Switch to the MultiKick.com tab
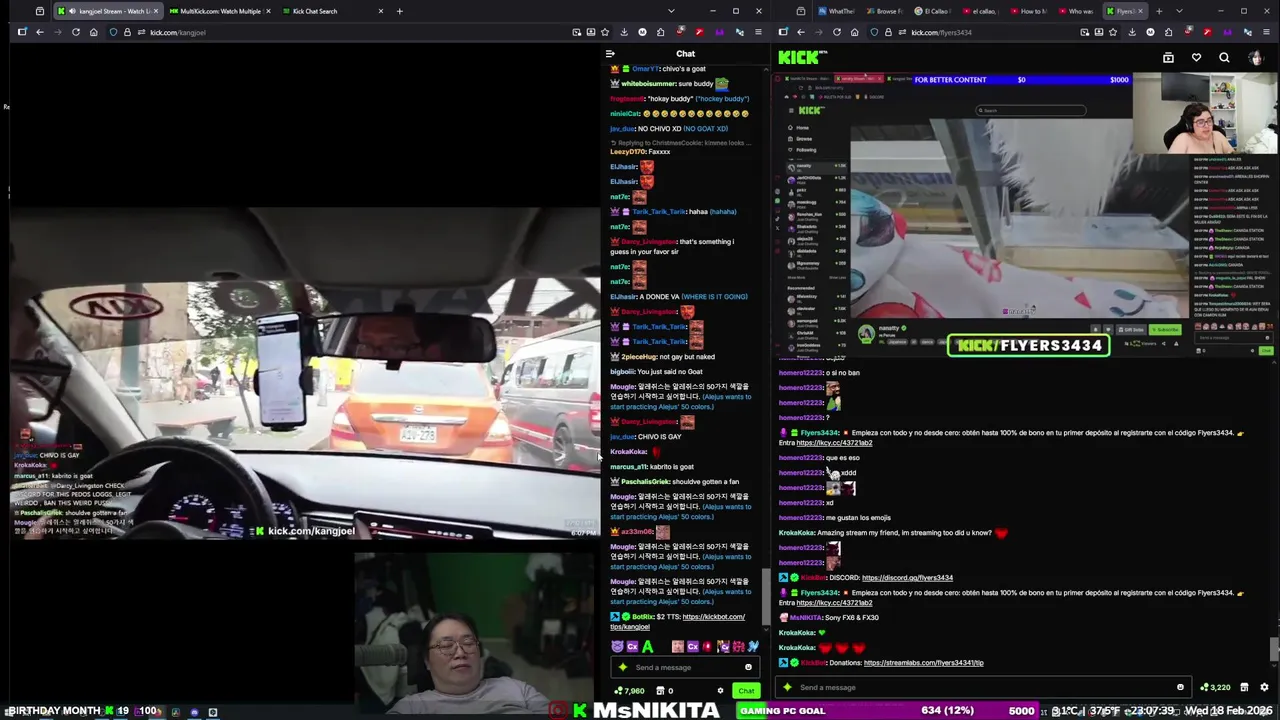The height and width of the screenshot is (720, 1280). tap(220, 11)
